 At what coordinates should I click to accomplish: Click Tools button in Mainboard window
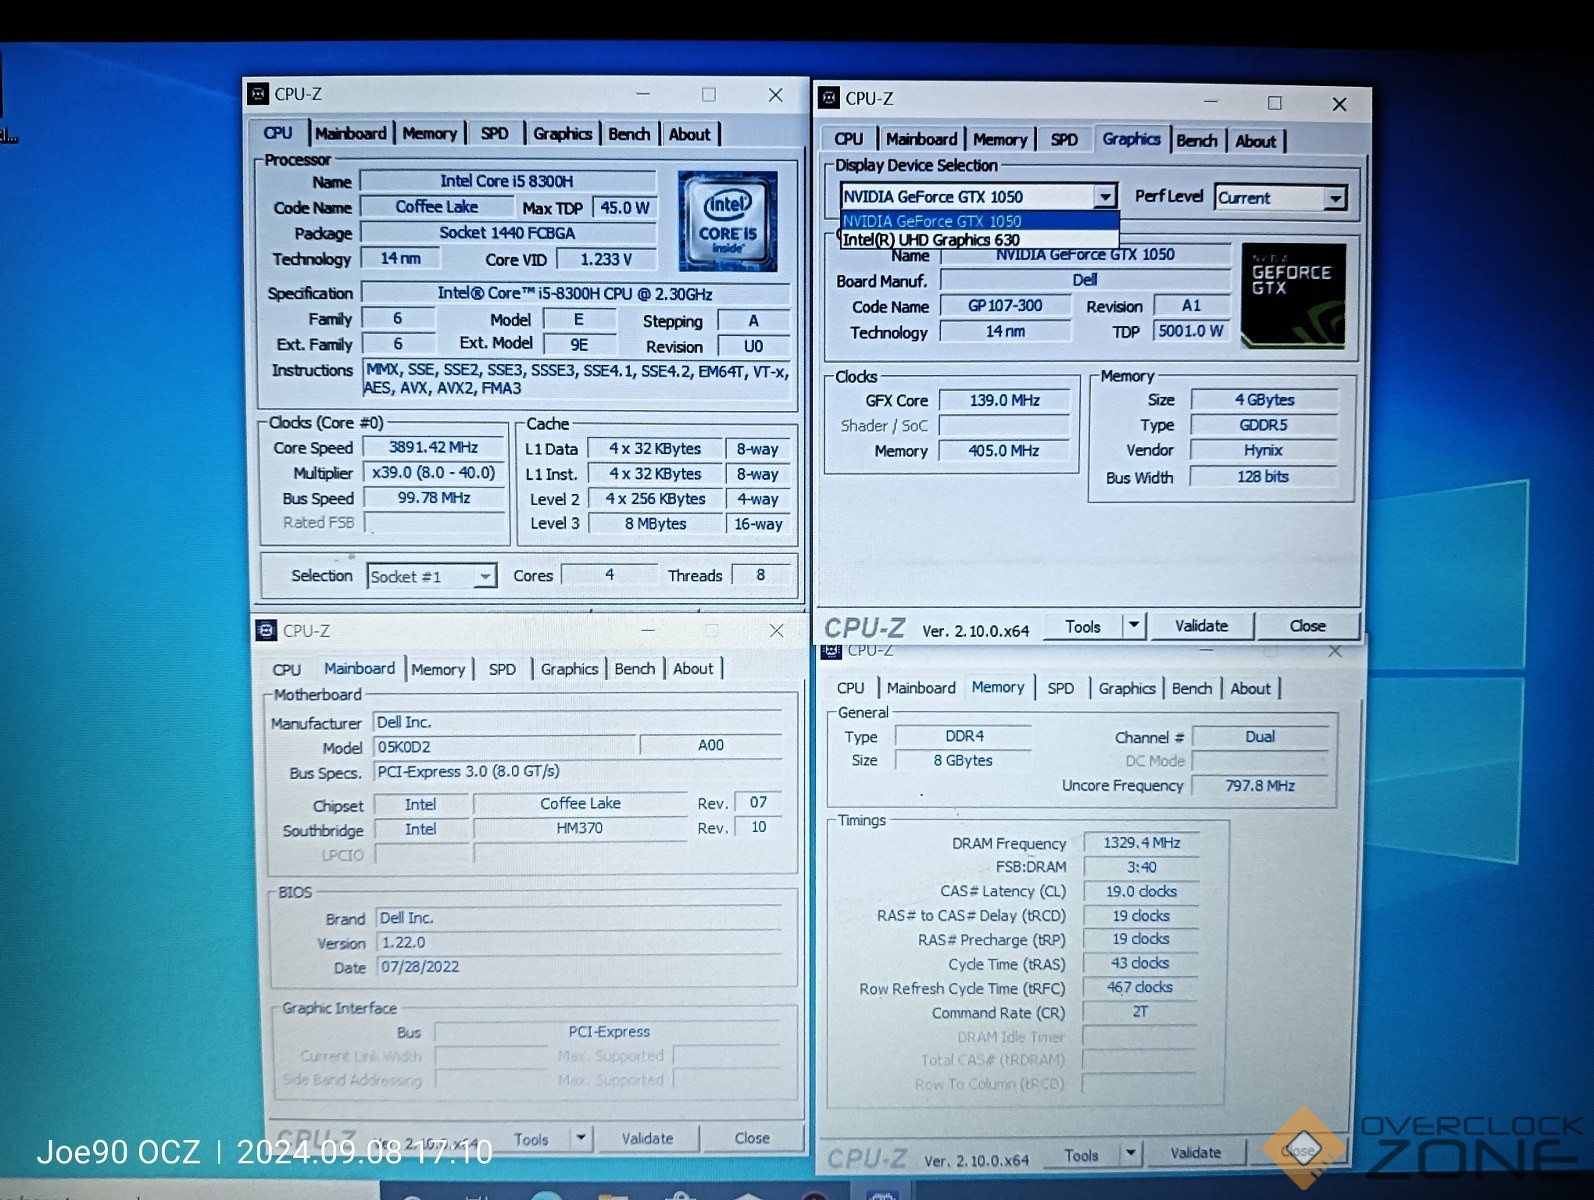(531, 1139)
